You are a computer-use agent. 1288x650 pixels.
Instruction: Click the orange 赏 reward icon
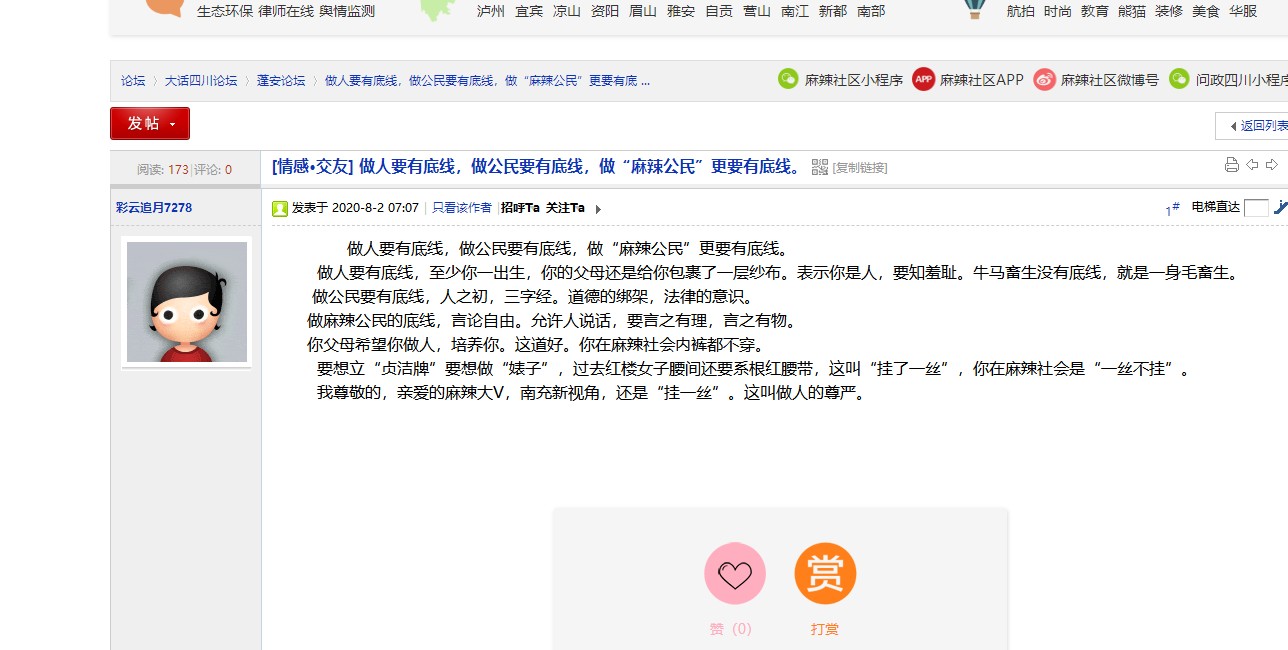point(825,574)
